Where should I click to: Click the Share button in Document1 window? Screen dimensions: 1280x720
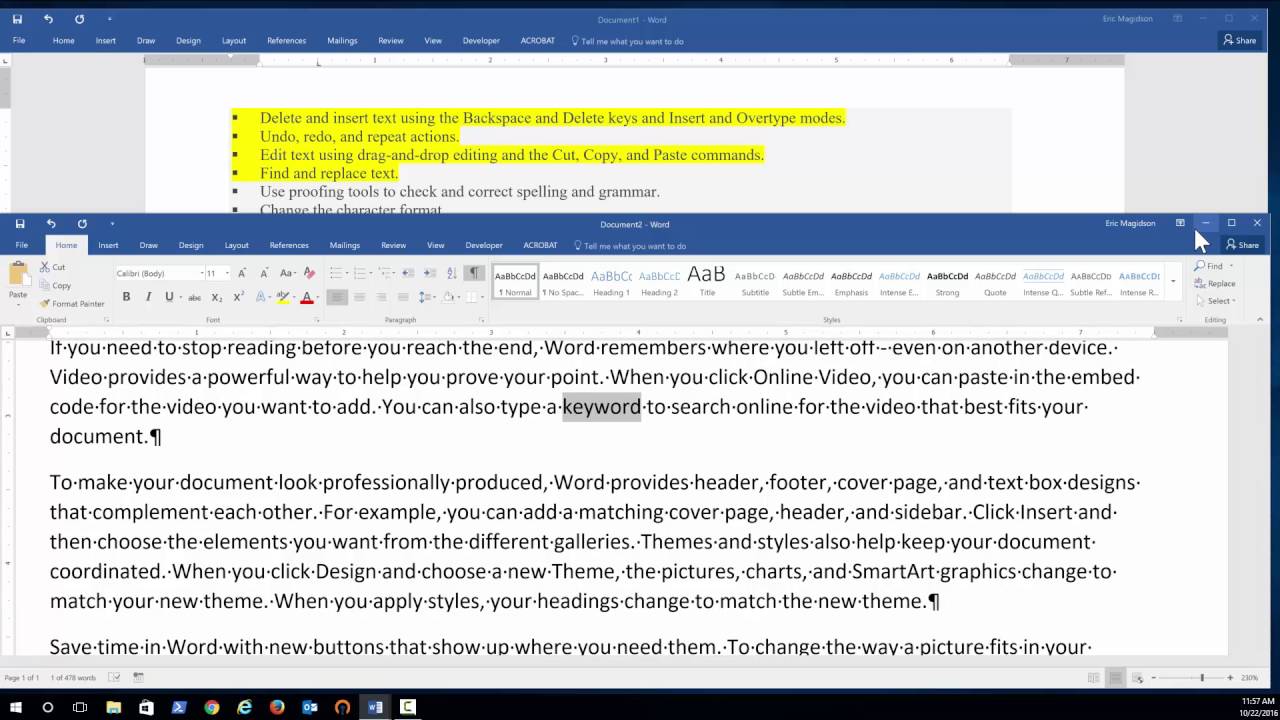click(x=1240, y=41)
